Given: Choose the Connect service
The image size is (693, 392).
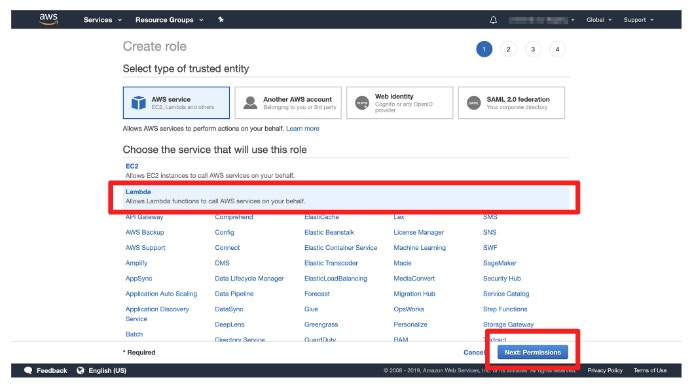Looking at the screenshot, I should pyautogui.click(x=227, y=248).
